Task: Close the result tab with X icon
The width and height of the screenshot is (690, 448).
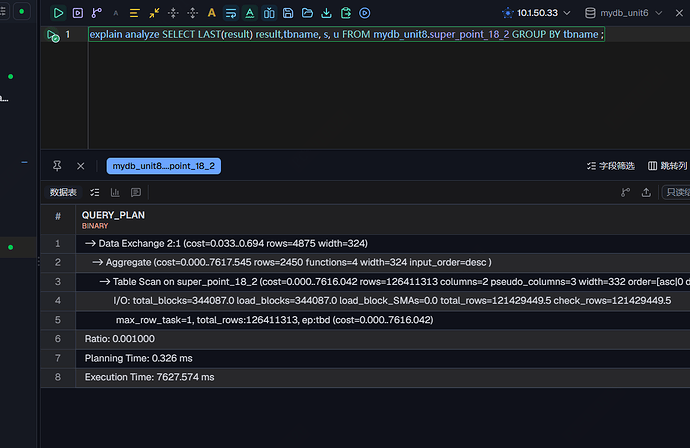Action: coord(81,166)
